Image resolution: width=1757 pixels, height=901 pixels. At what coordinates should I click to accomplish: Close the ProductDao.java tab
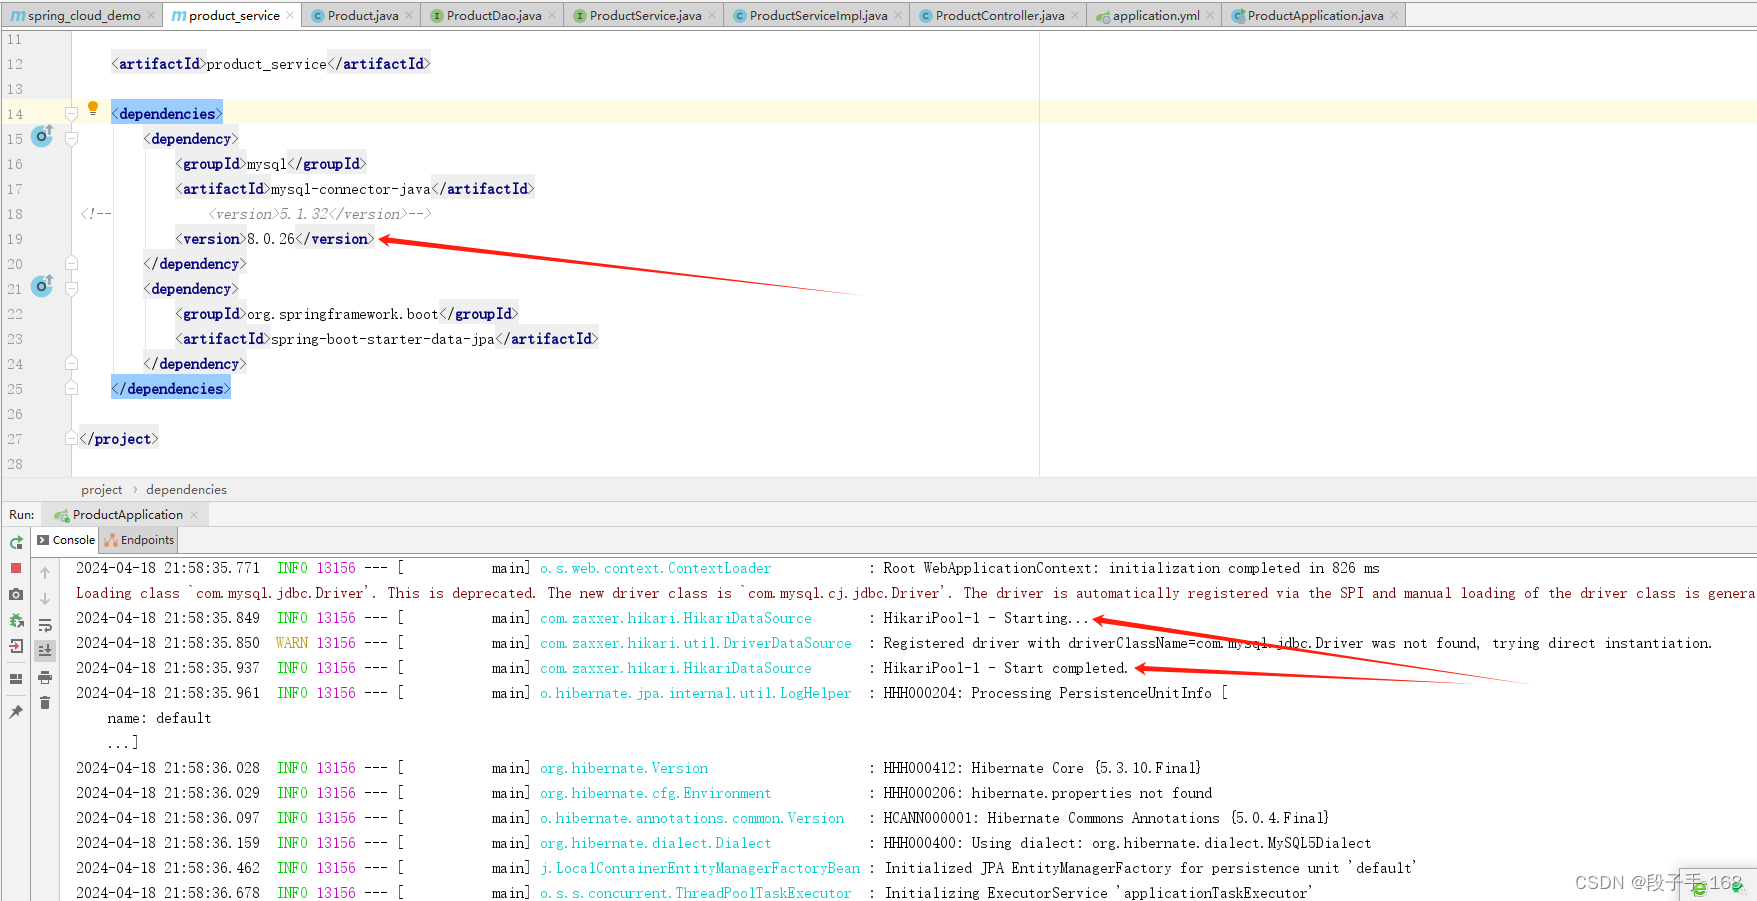(552, 15)
